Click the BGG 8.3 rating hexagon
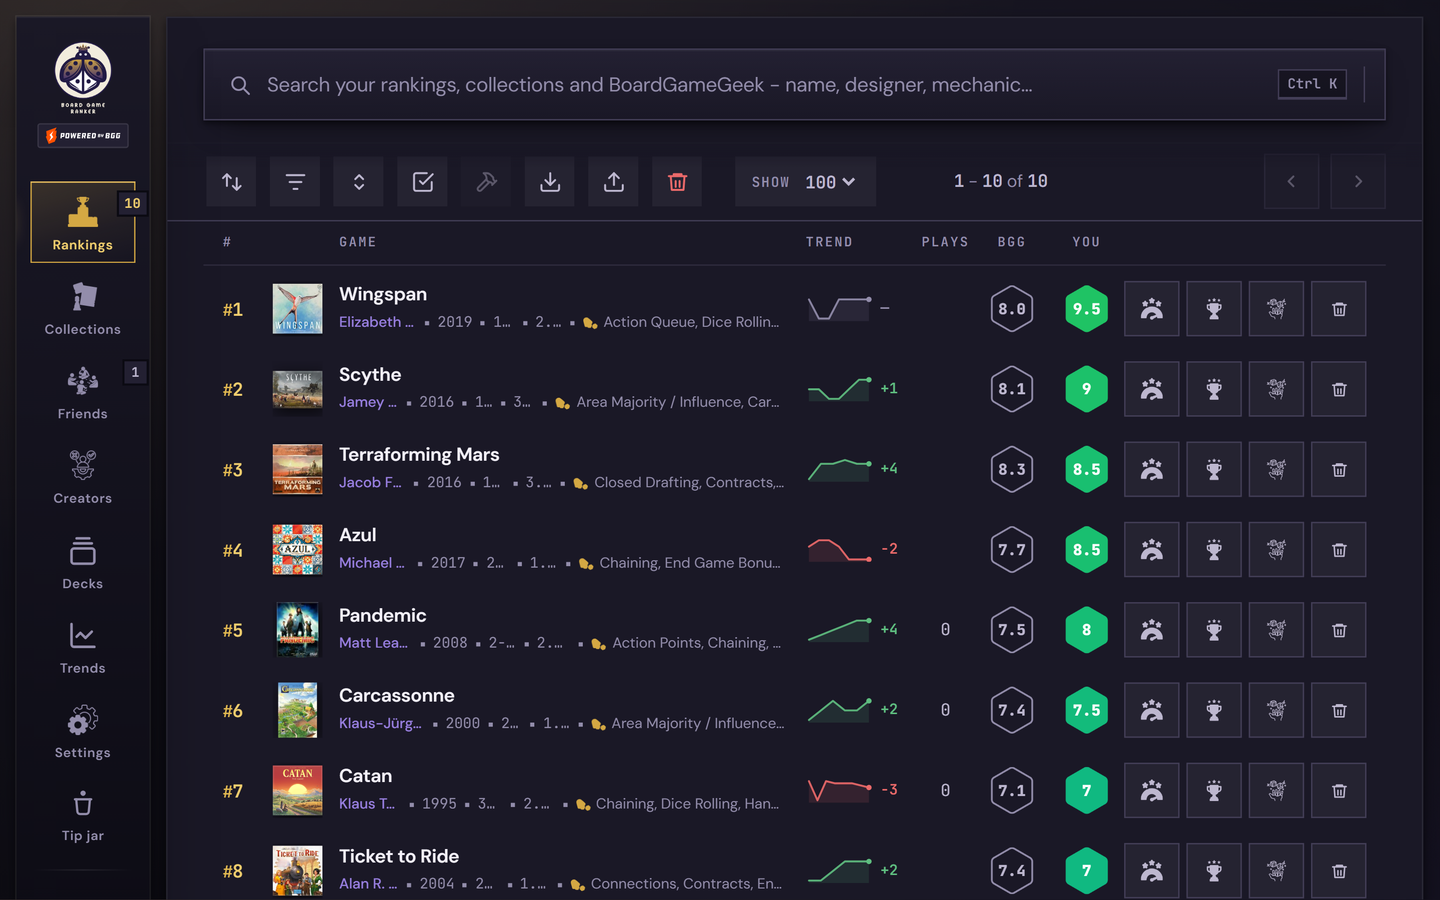Screen dimensions: 1440x900 [1012, 469]
